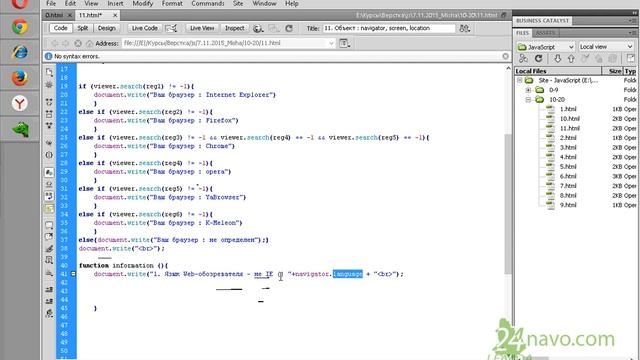Screen dimensions: 640x360
Task: Toggle line numbers in coding toolbar
Action: pyautogui.click(x=49, y=172)
